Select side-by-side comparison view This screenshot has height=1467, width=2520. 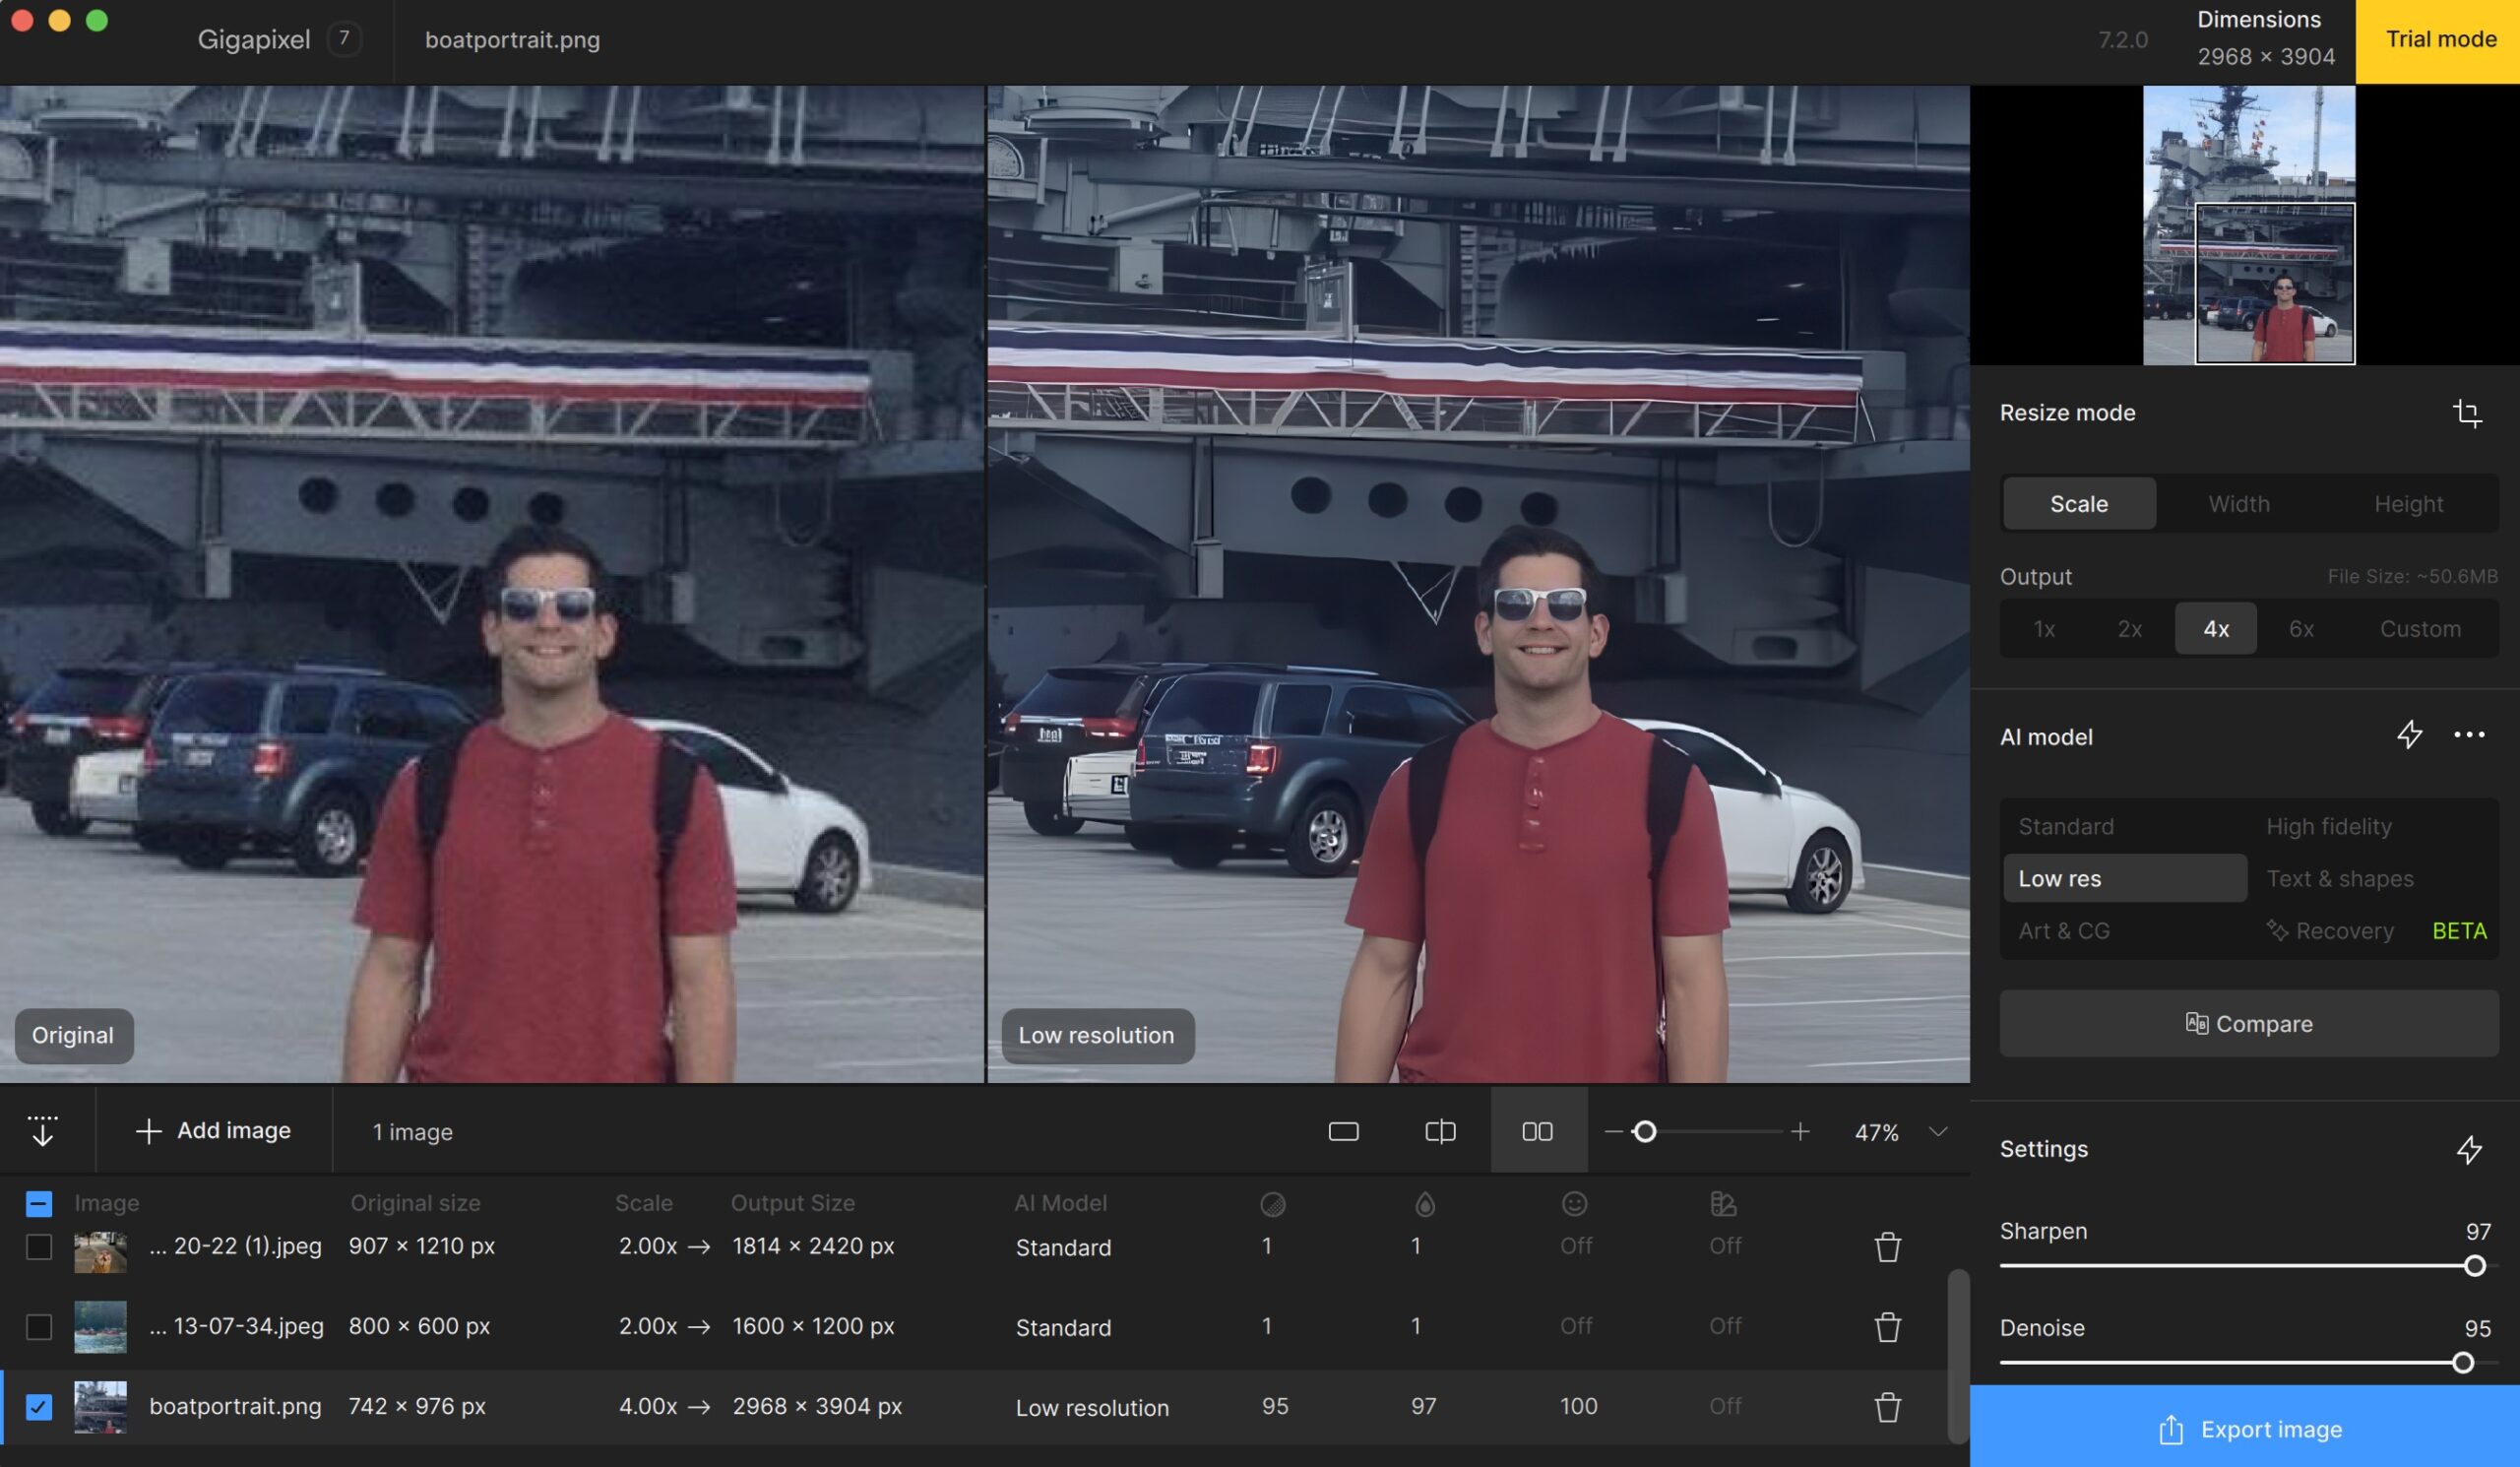1537,1131
